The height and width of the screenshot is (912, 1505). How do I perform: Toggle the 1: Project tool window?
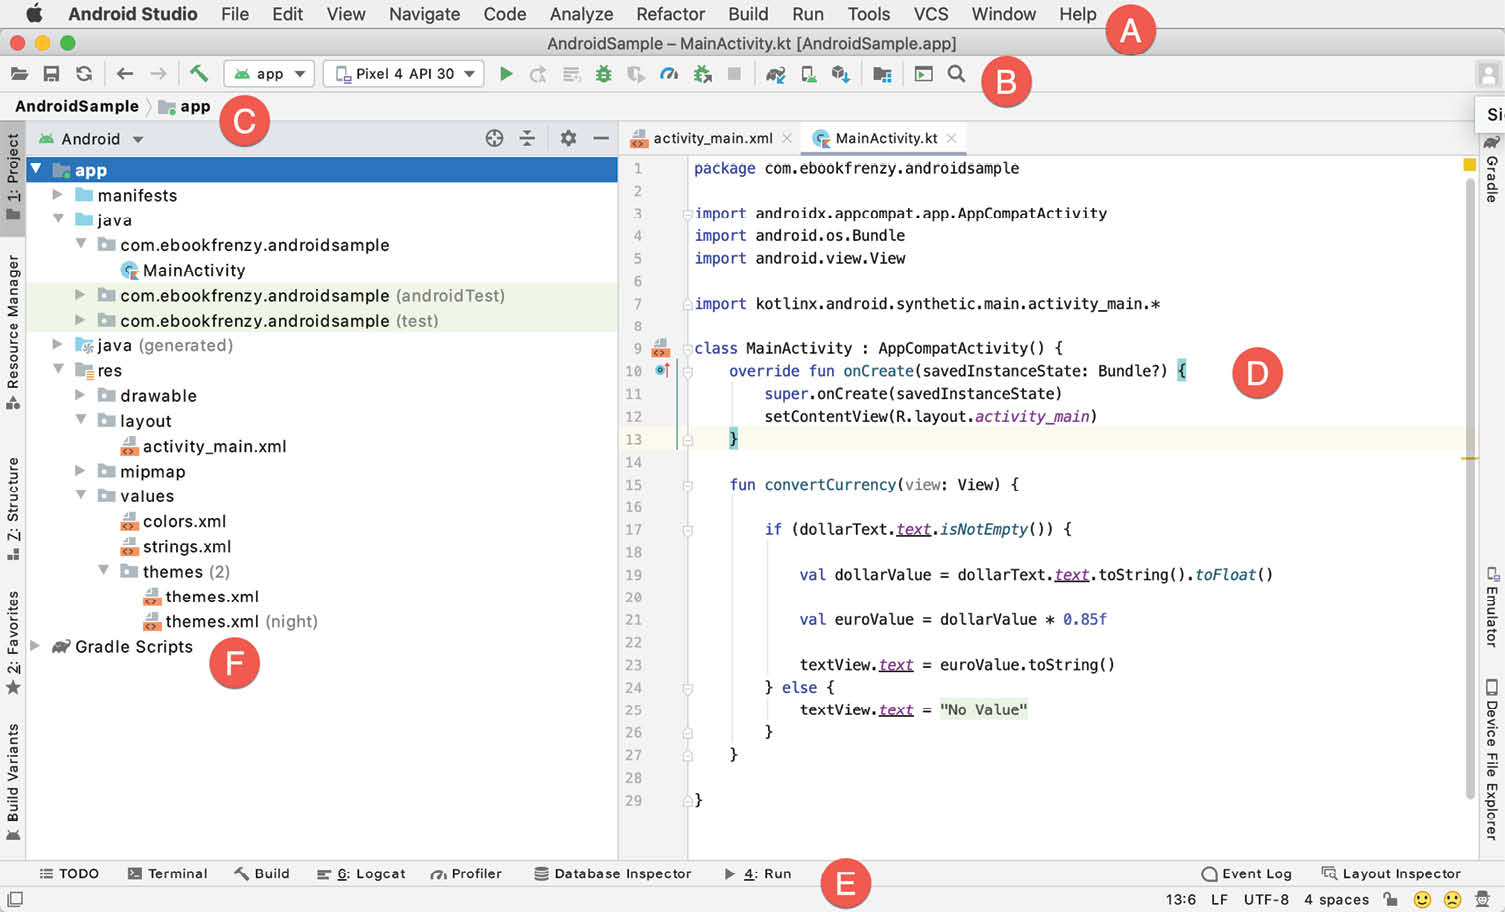coord(12,178)
